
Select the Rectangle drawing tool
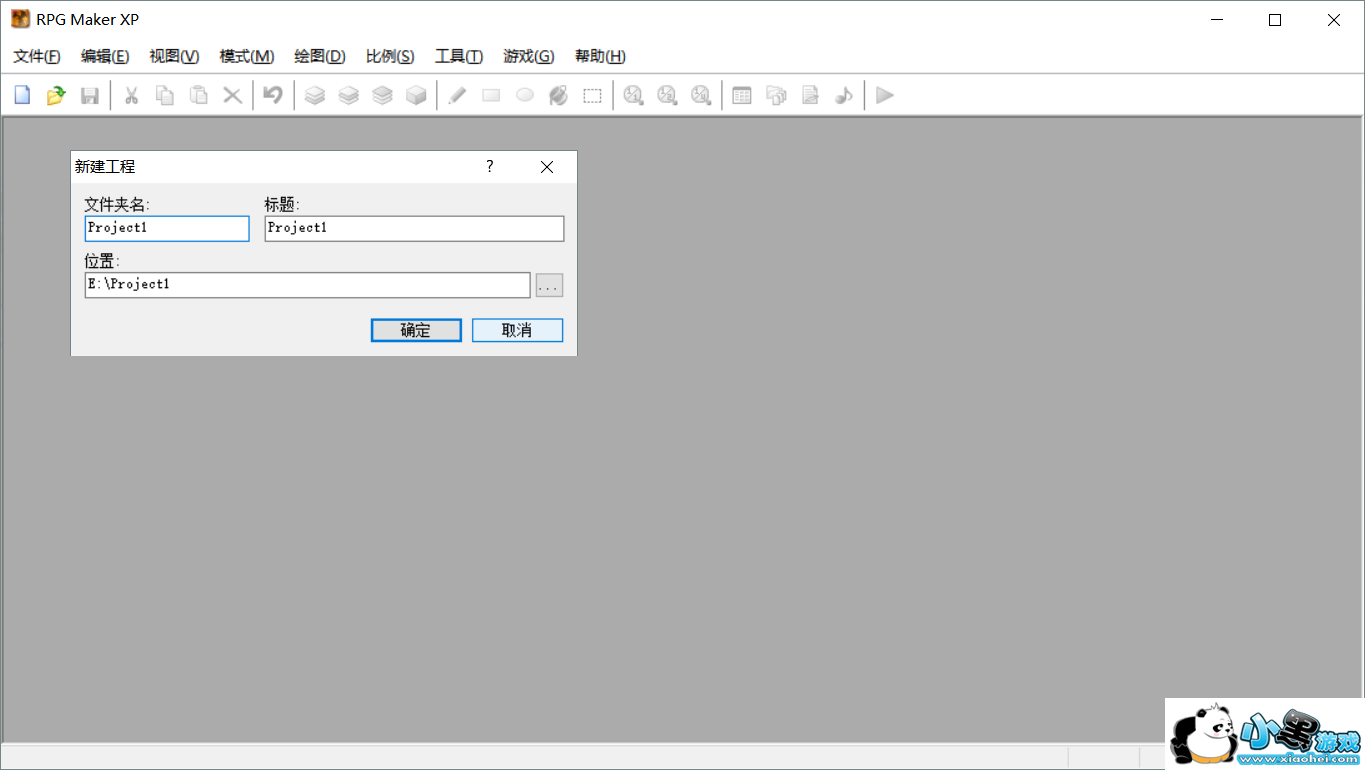click(491, 95)
